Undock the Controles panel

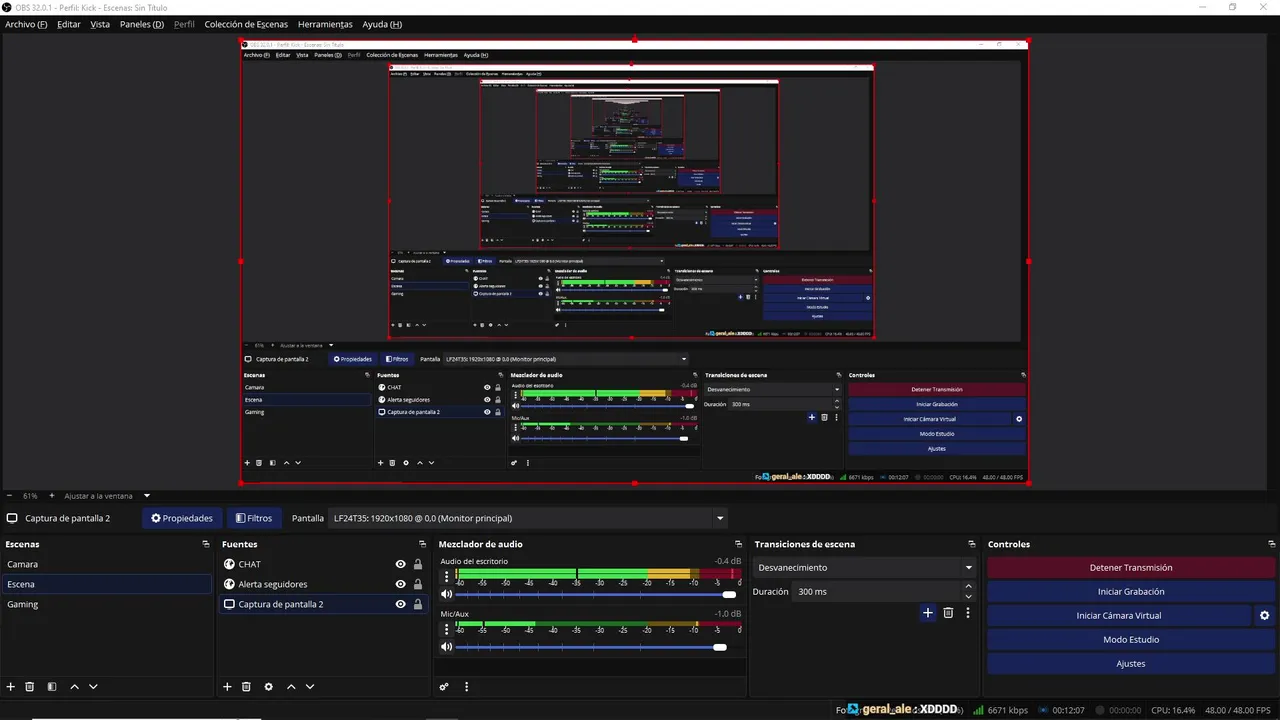click(x=1271, y=544)
